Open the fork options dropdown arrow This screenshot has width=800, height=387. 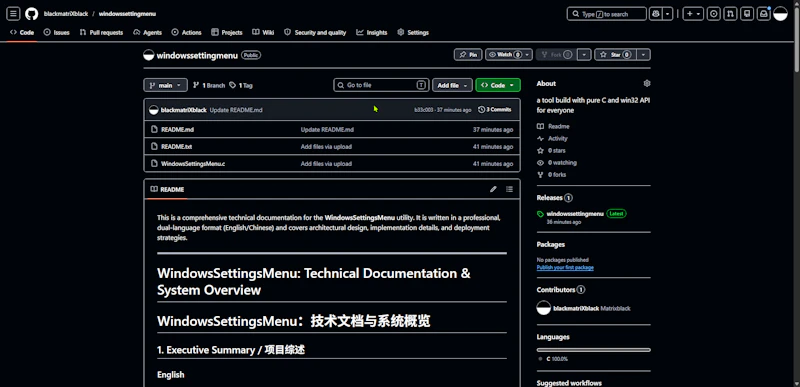pos(585,55)
